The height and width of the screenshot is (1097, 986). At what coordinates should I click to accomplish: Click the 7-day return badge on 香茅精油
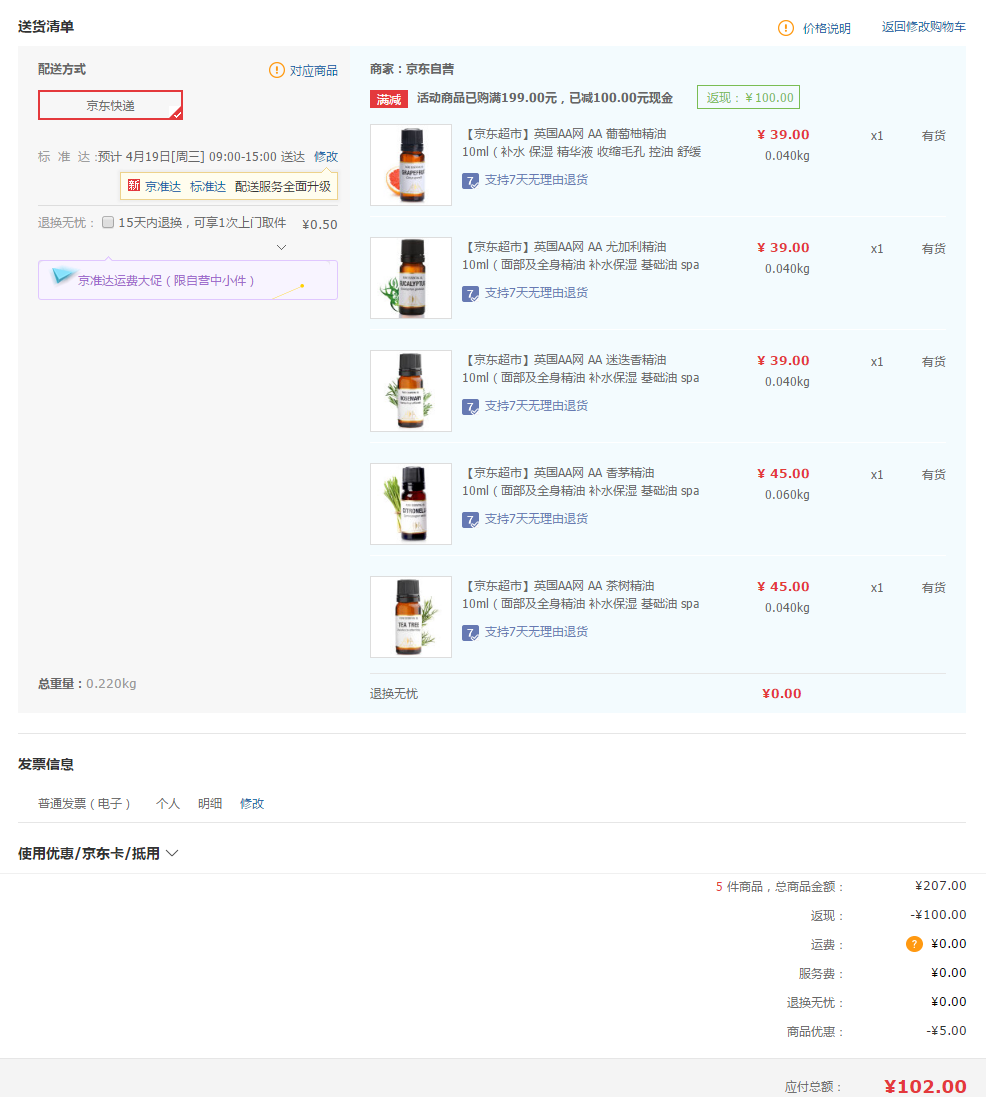470,519
